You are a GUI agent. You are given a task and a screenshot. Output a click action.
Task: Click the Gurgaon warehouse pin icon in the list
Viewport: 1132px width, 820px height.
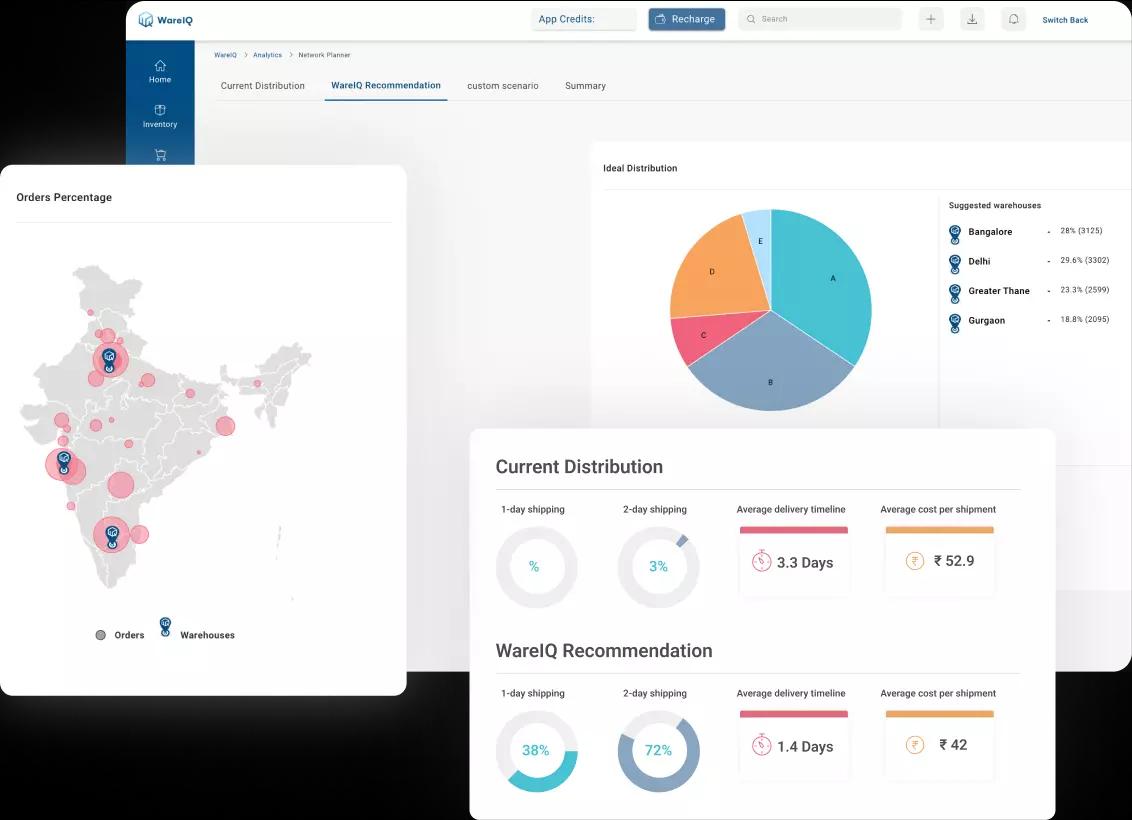point(955,323)
